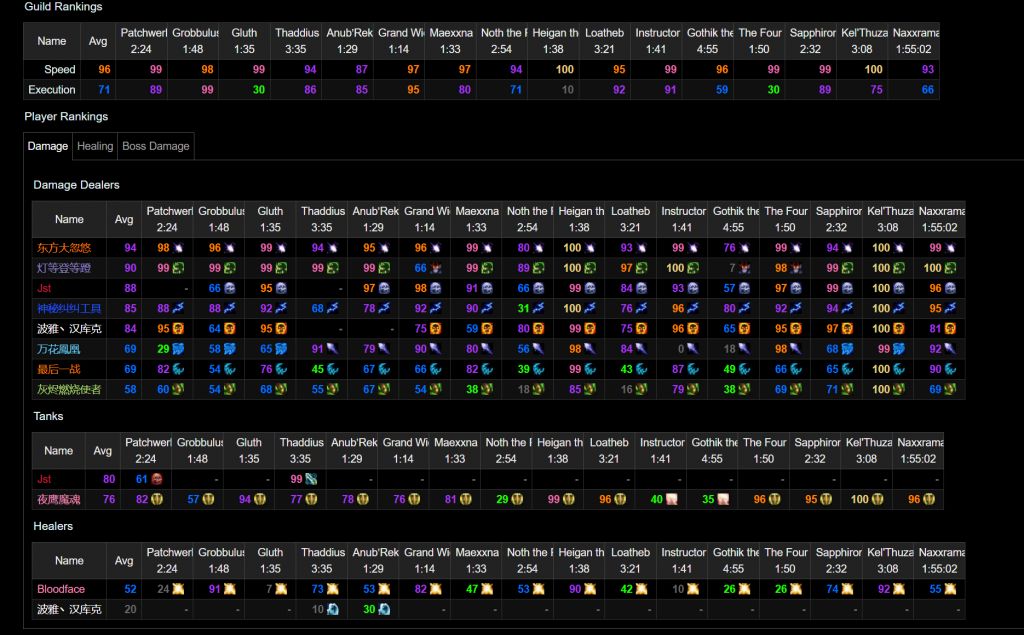This screenshot has height=635, width=1024.
Task: Click 夜鹰魔魂's spec icon under Instructor in Tanks
Action: click(671, 499)
